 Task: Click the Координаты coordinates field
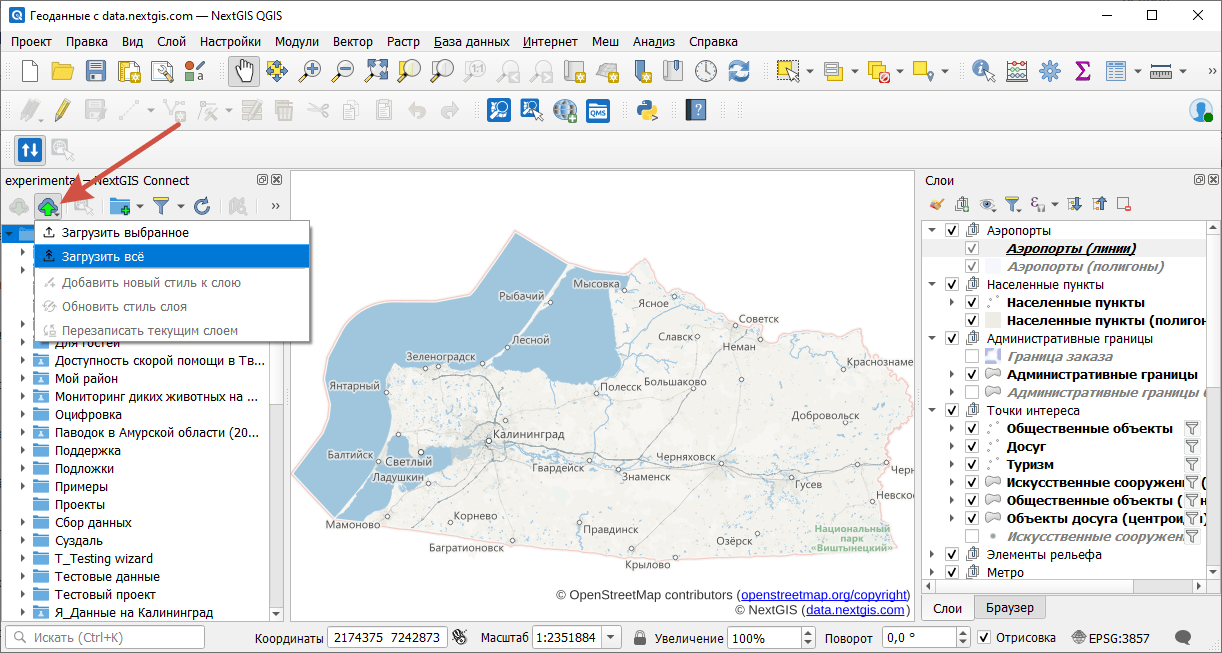tap(388, 638)
